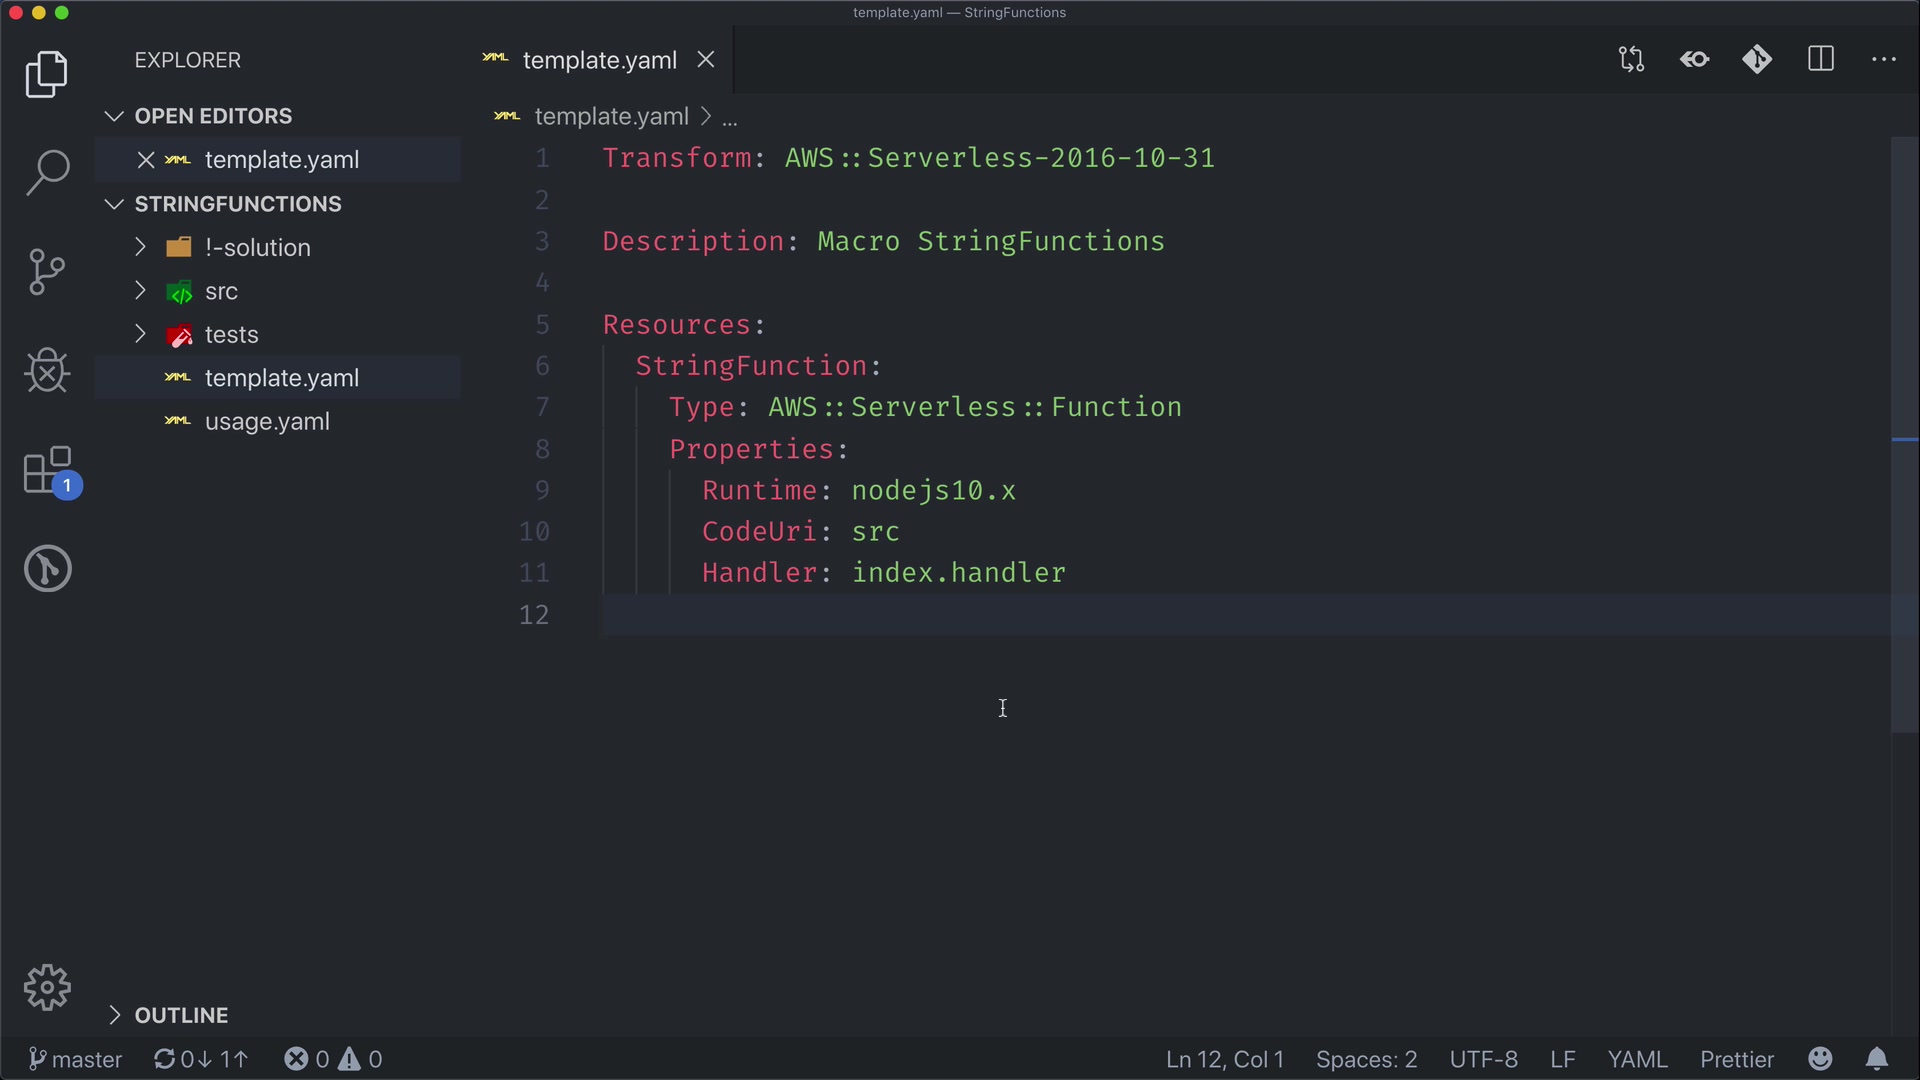Collapse the OPEN EDITORS section
Screen dimensions: 1920x1080
coord(212,116)
